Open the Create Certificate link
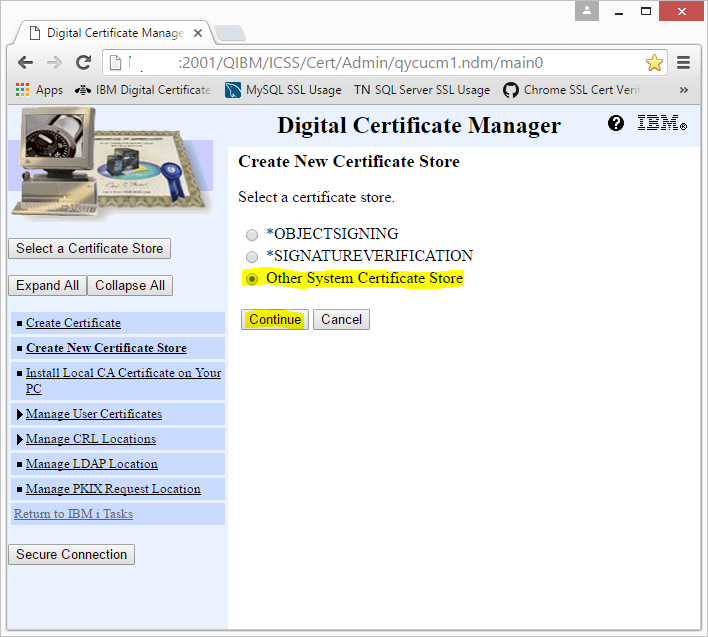 coord(73,323)
